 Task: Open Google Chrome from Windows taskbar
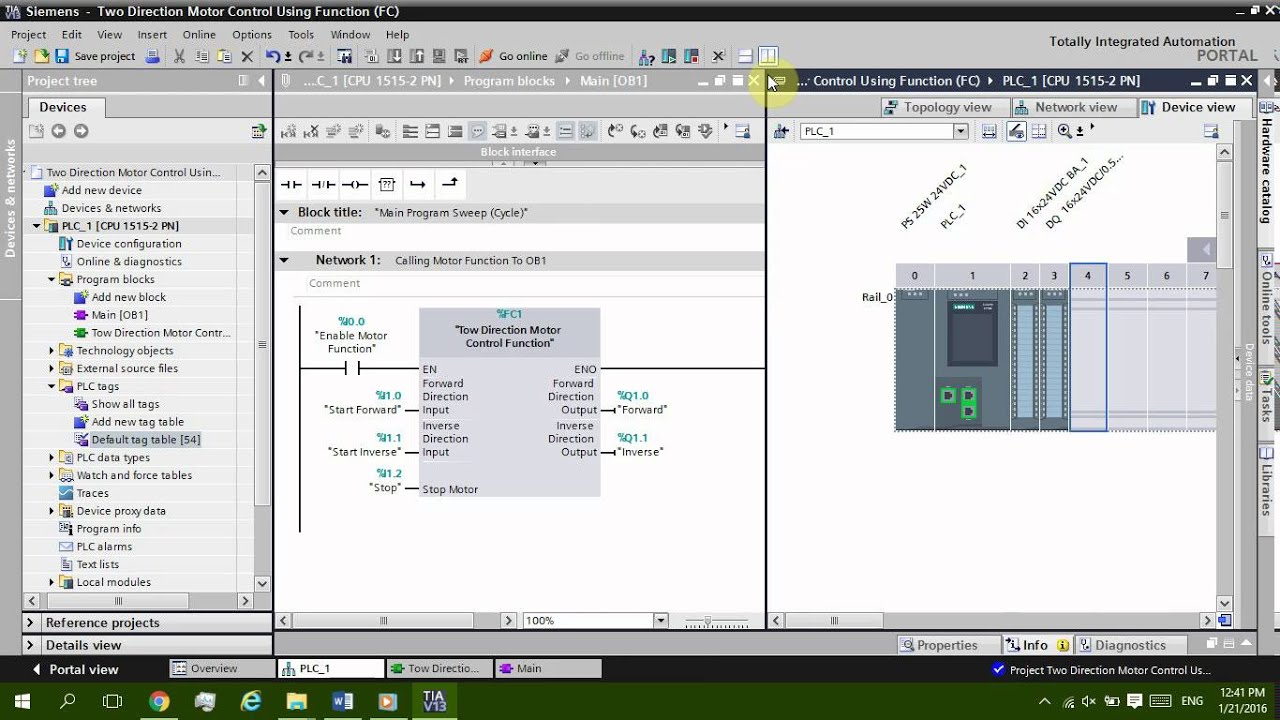(159, 701)
